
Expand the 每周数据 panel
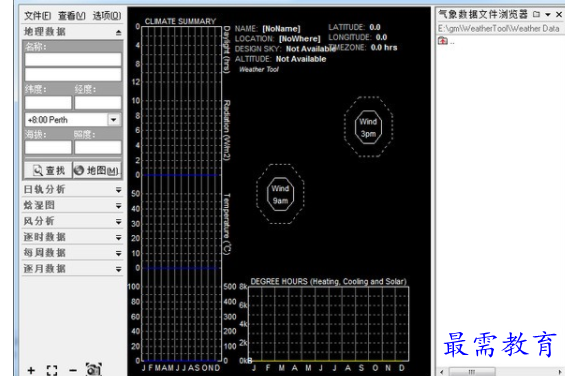[72, 253]
